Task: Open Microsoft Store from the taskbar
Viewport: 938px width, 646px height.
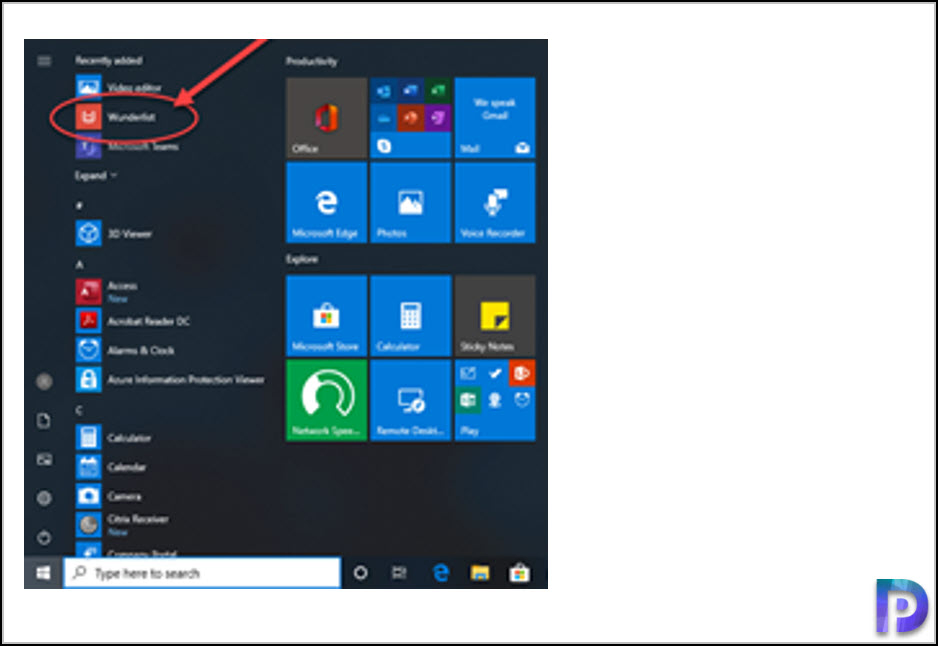Action: [519, 573]
